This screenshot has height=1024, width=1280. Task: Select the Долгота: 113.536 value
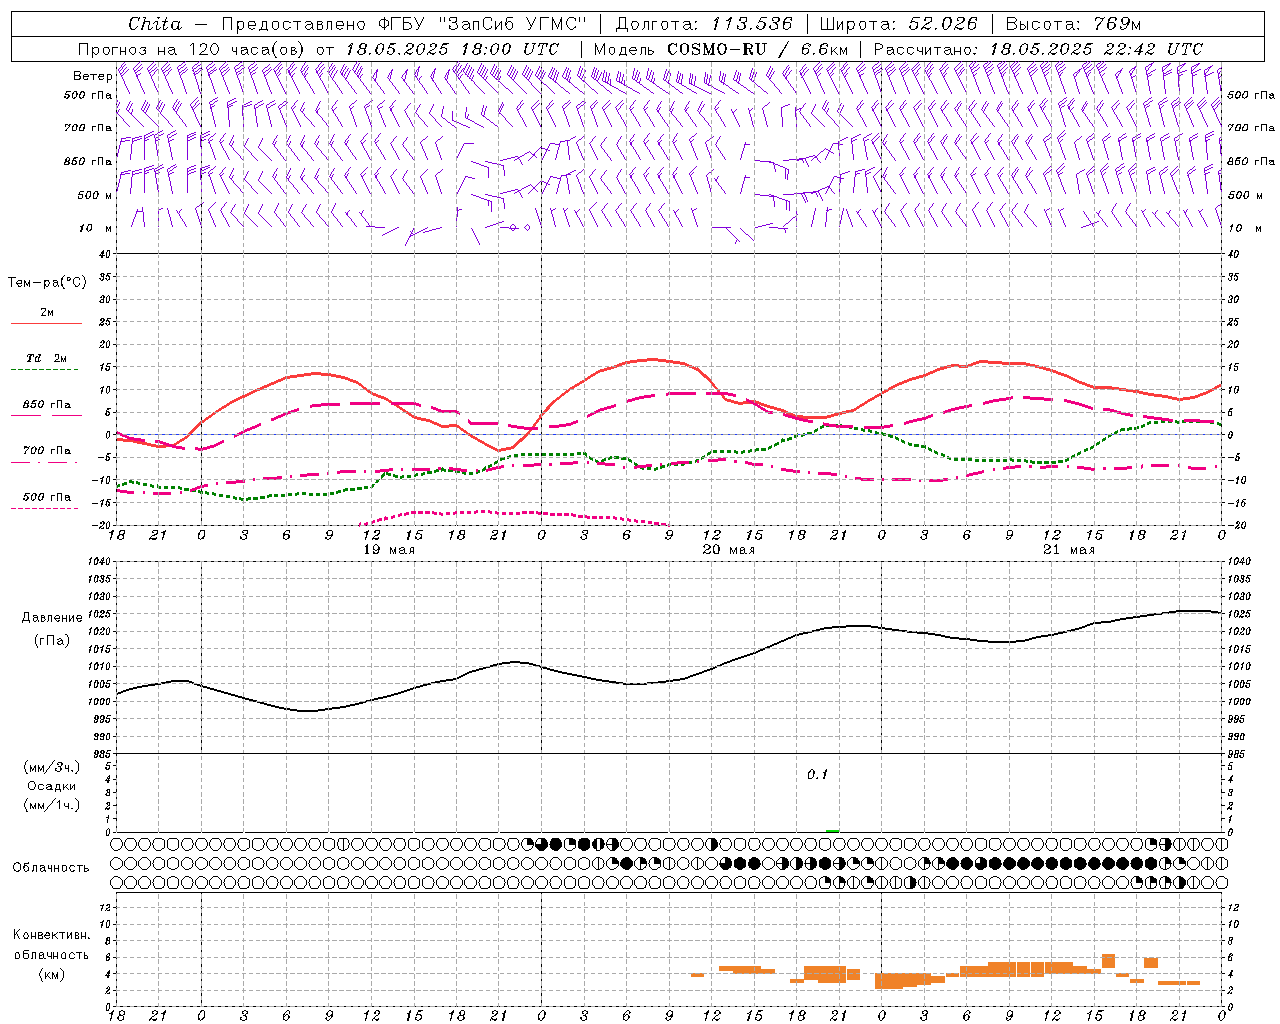tap(704, 24)
